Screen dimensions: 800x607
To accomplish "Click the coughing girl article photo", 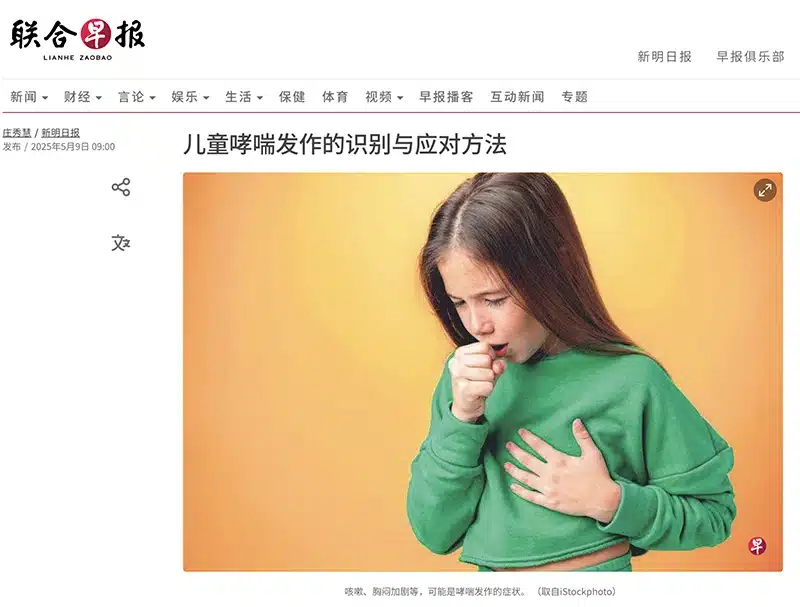I will (x=483, y=372).
